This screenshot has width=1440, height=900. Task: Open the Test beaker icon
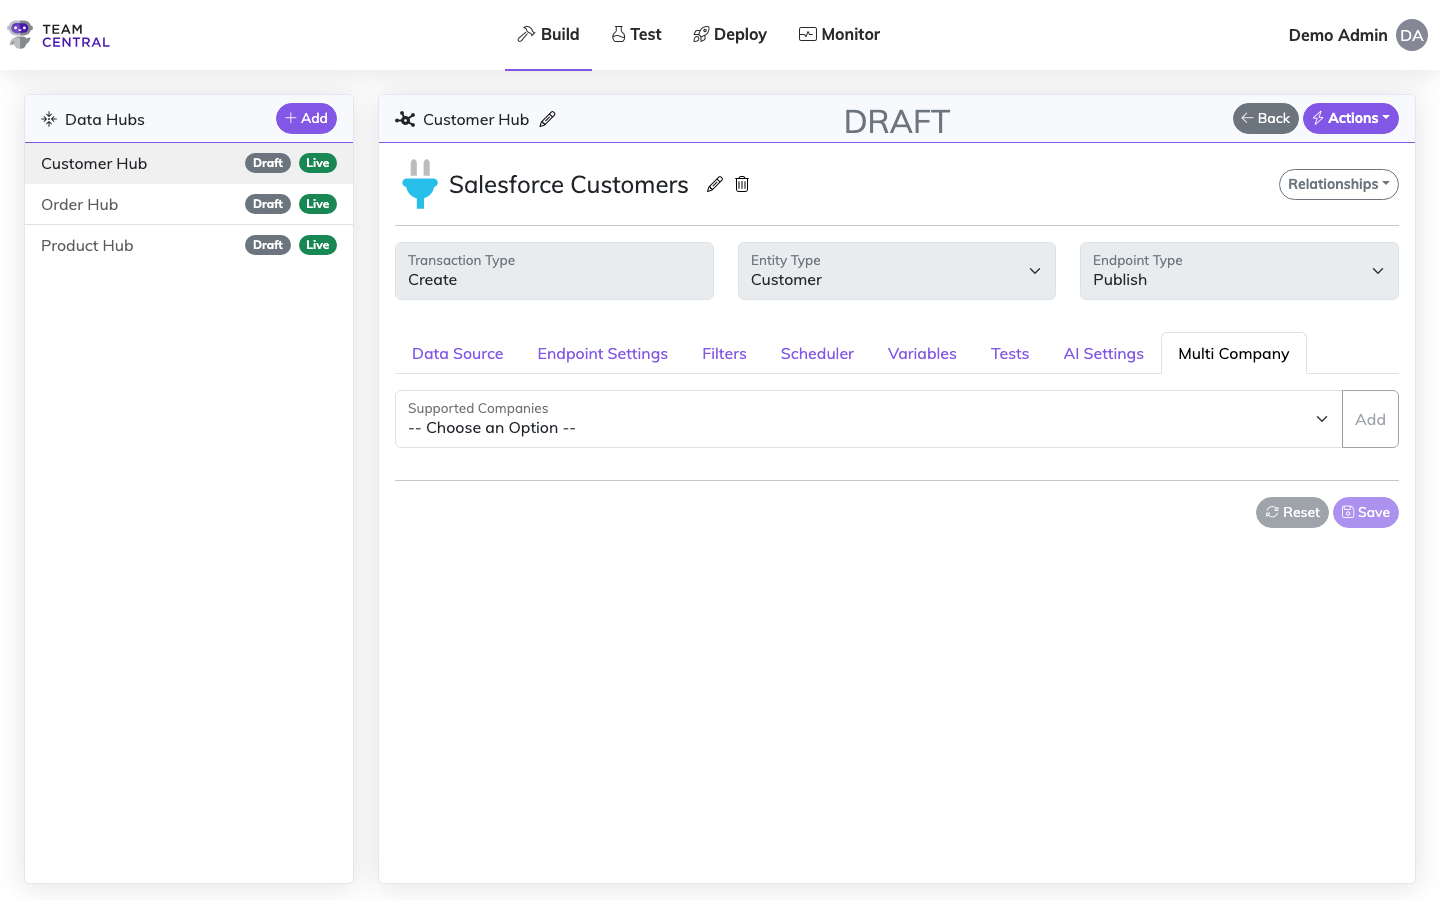(617, 33)
